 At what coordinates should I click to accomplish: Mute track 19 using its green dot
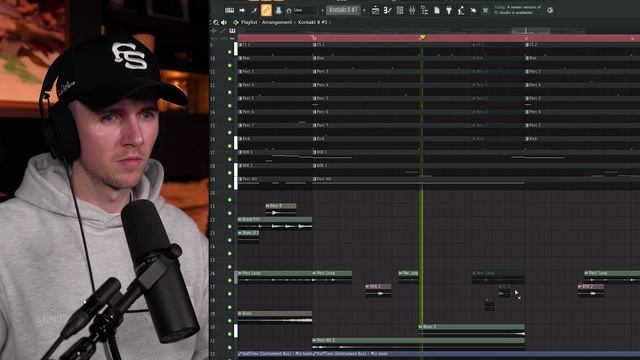[x=230, y=186]
